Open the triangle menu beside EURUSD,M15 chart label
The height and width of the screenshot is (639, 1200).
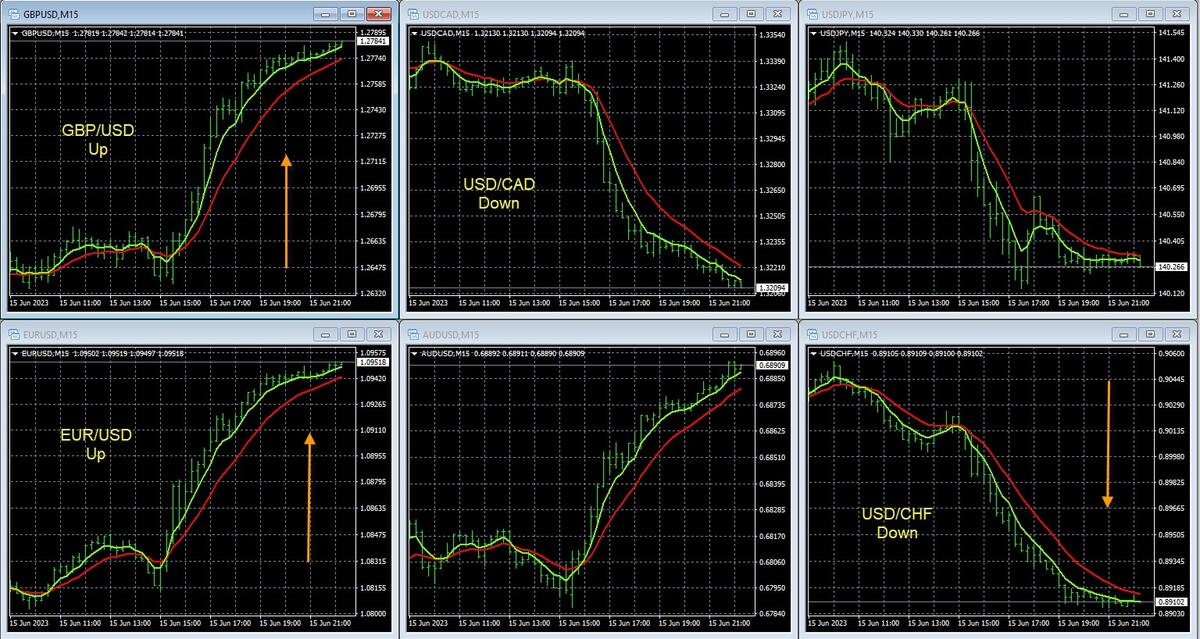pos(15,353)
